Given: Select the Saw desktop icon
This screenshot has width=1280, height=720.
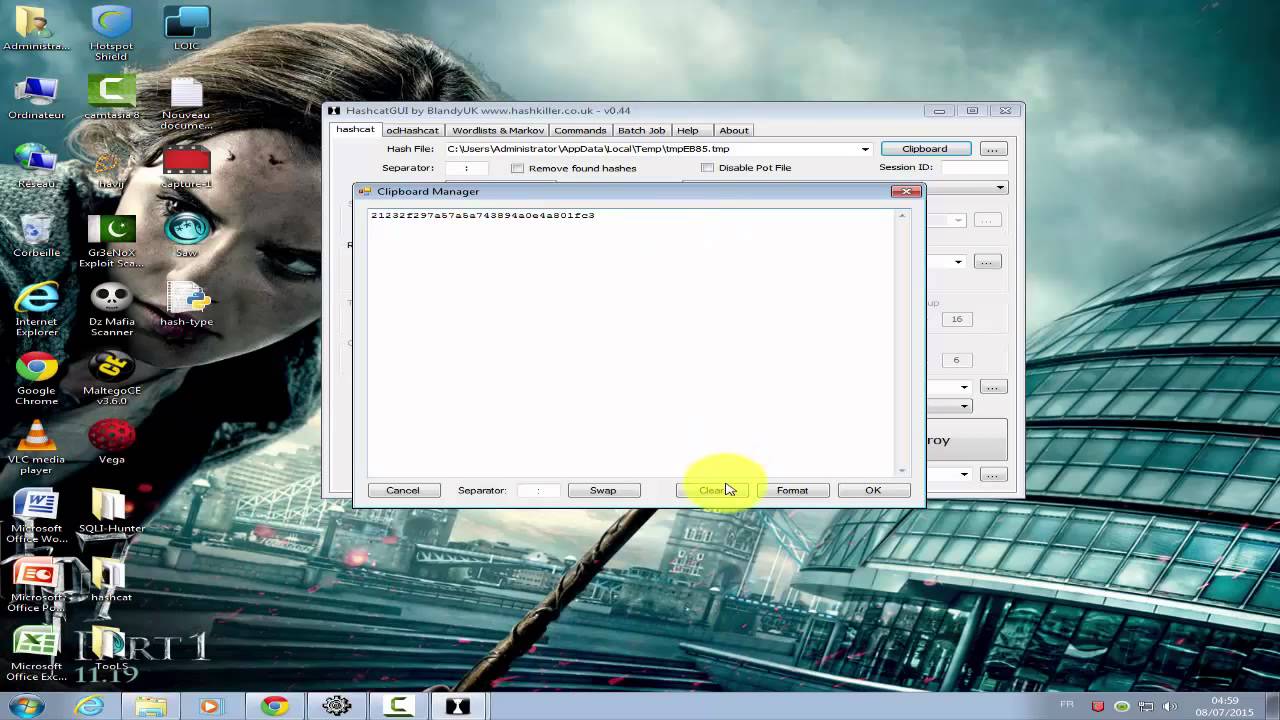Looking at the screenshot, I should [x=186, y=235].
